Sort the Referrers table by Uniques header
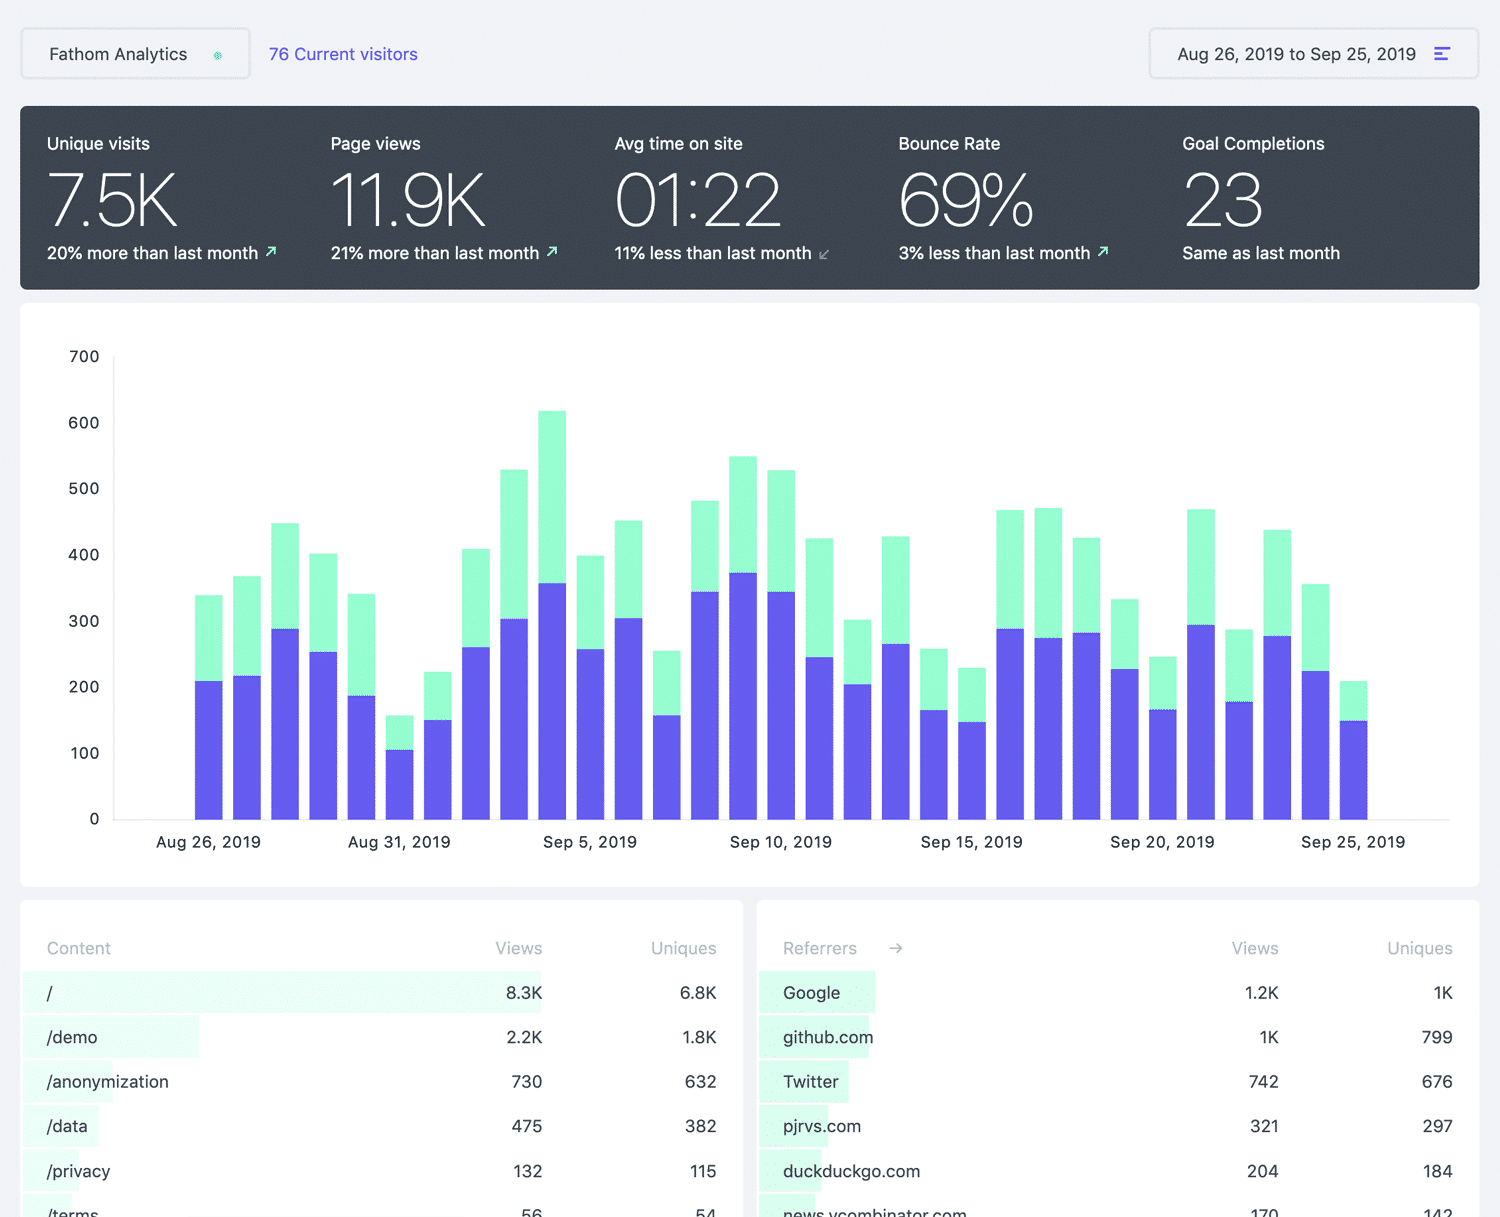This screenshot has width=1500, height=1217. click(1419, 948)
